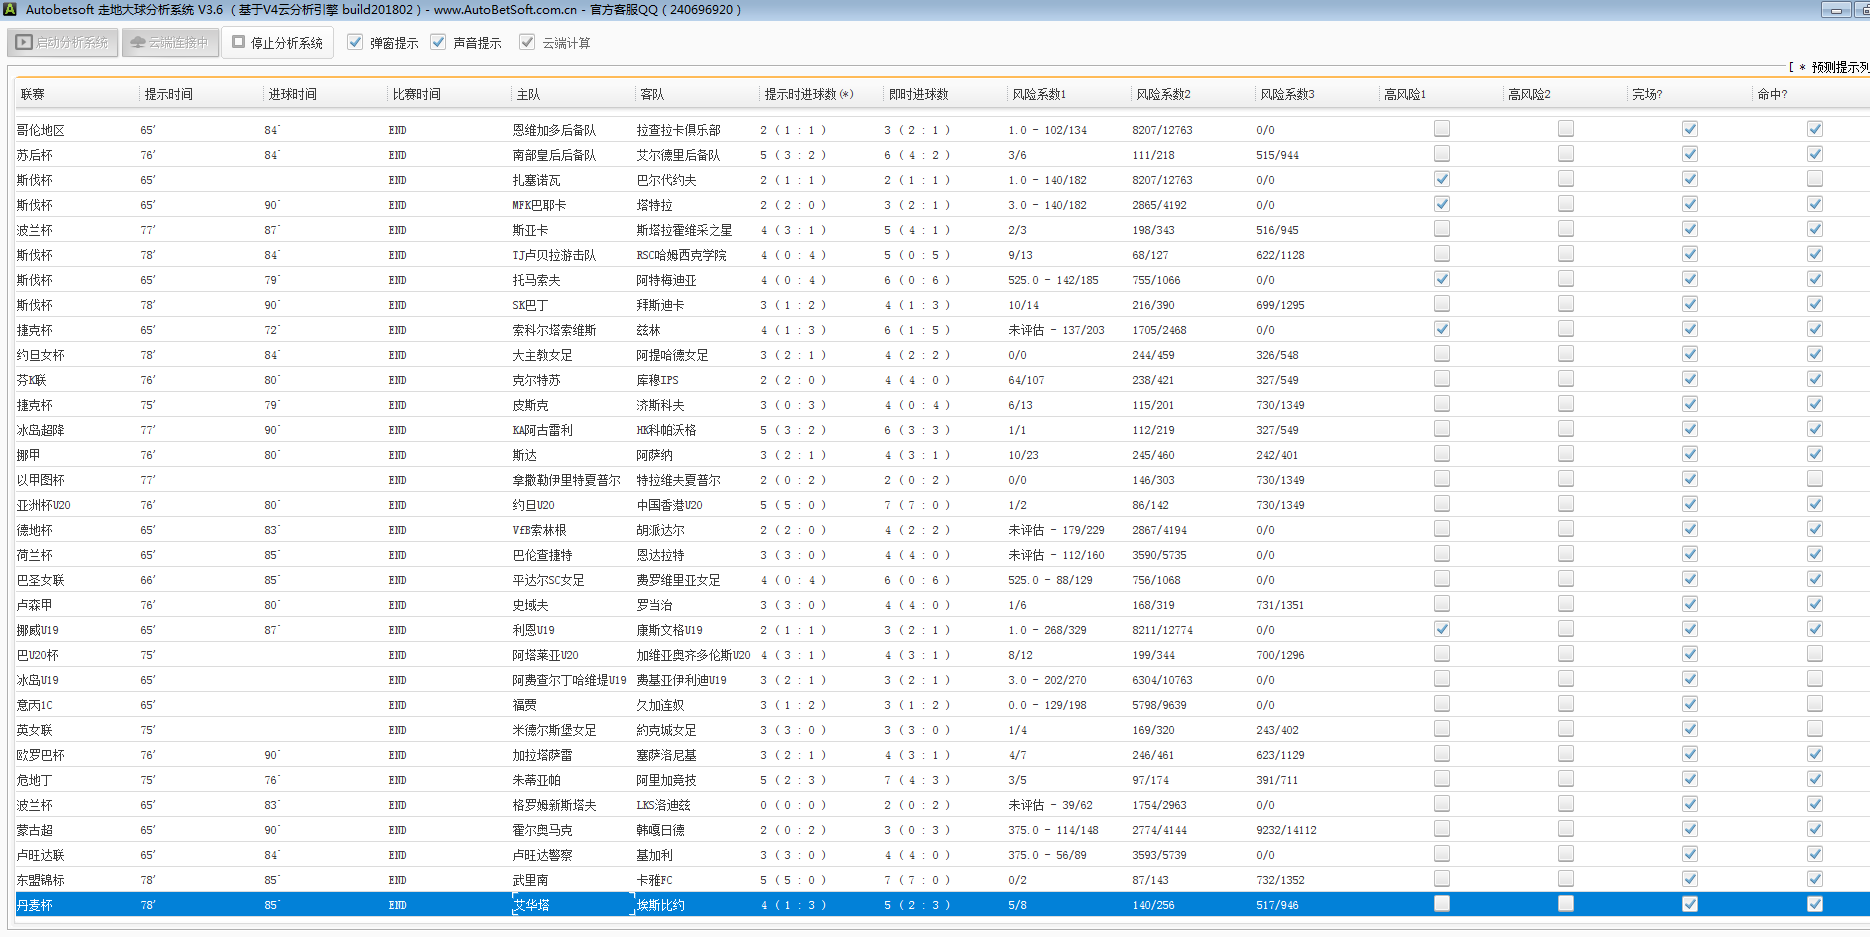
Task: Check 命中? box in the 以甲图杯 row
Action: coord(1814,479)
